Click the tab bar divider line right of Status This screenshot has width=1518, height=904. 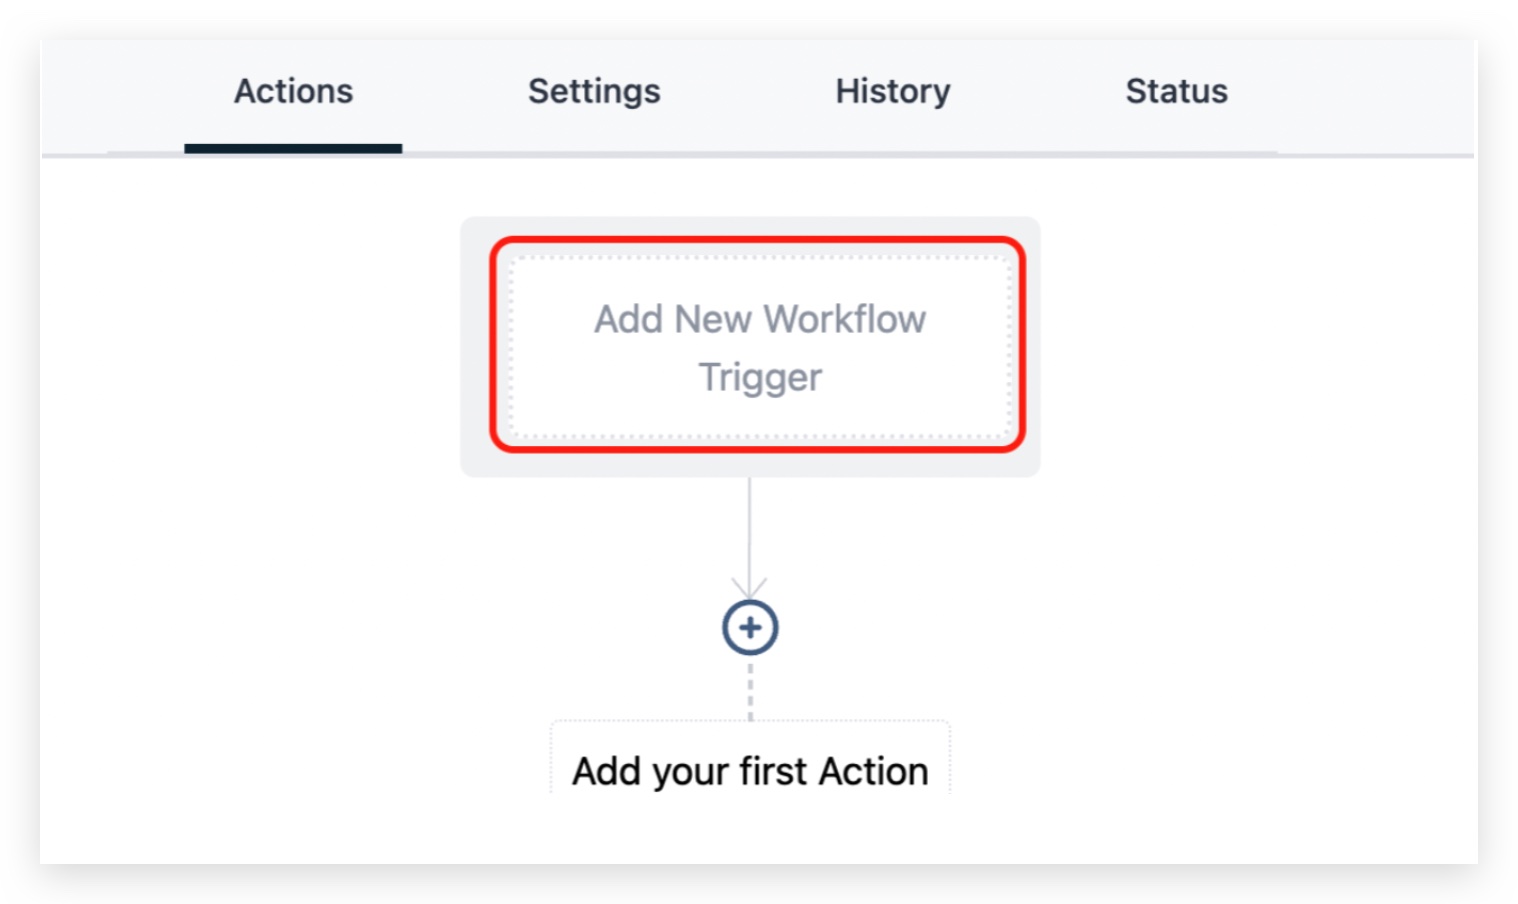(1375, 155)
